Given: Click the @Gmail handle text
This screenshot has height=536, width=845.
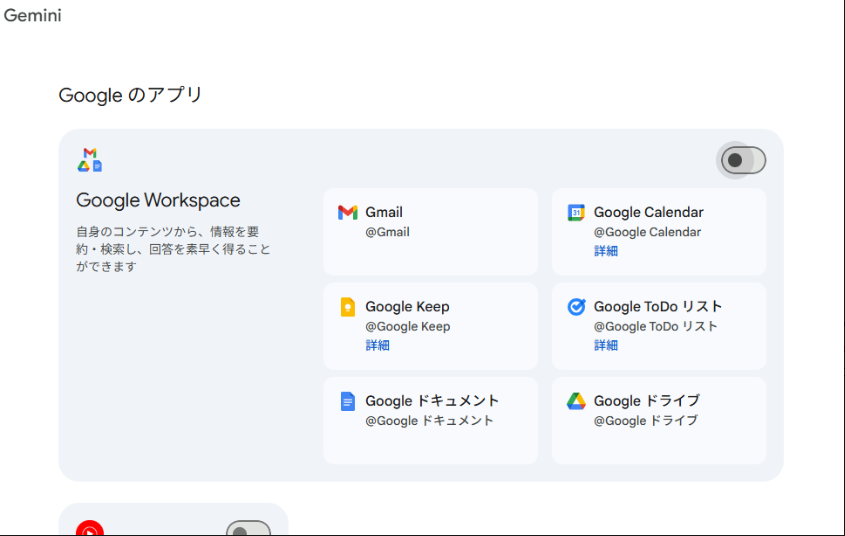Looking at the screenshot, I should pos(387,232).
